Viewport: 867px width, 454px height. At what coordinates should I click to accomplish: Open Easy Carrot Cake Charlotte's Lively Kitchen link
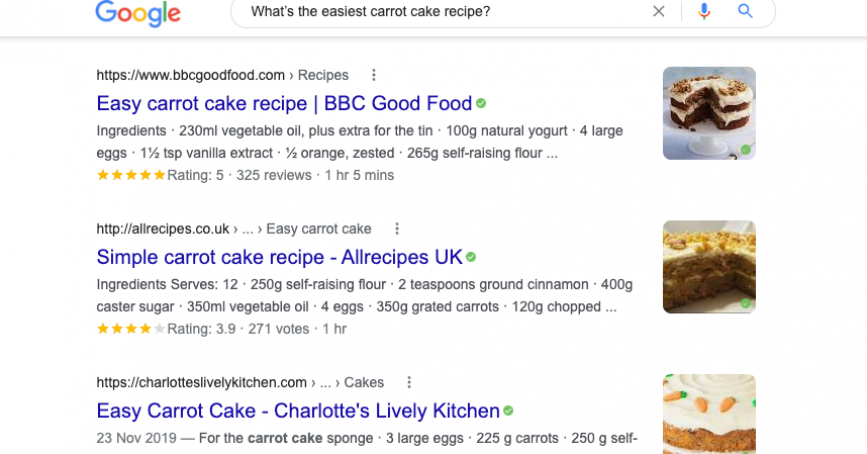(x=298, y=411)
